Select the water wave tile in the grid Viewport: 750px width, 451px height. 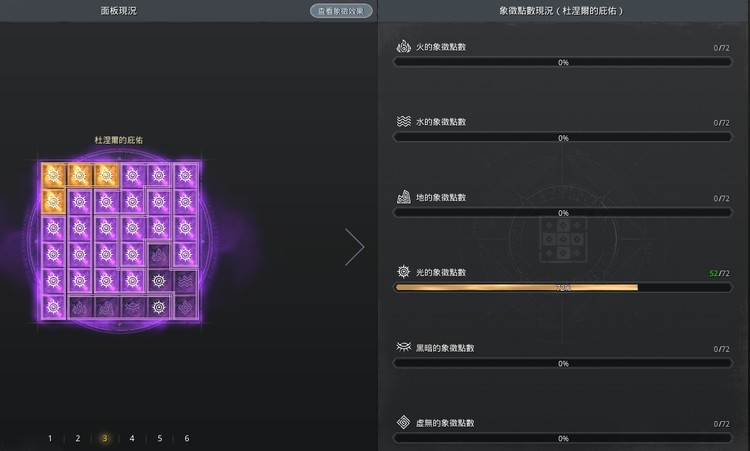(x=184, y=281)
